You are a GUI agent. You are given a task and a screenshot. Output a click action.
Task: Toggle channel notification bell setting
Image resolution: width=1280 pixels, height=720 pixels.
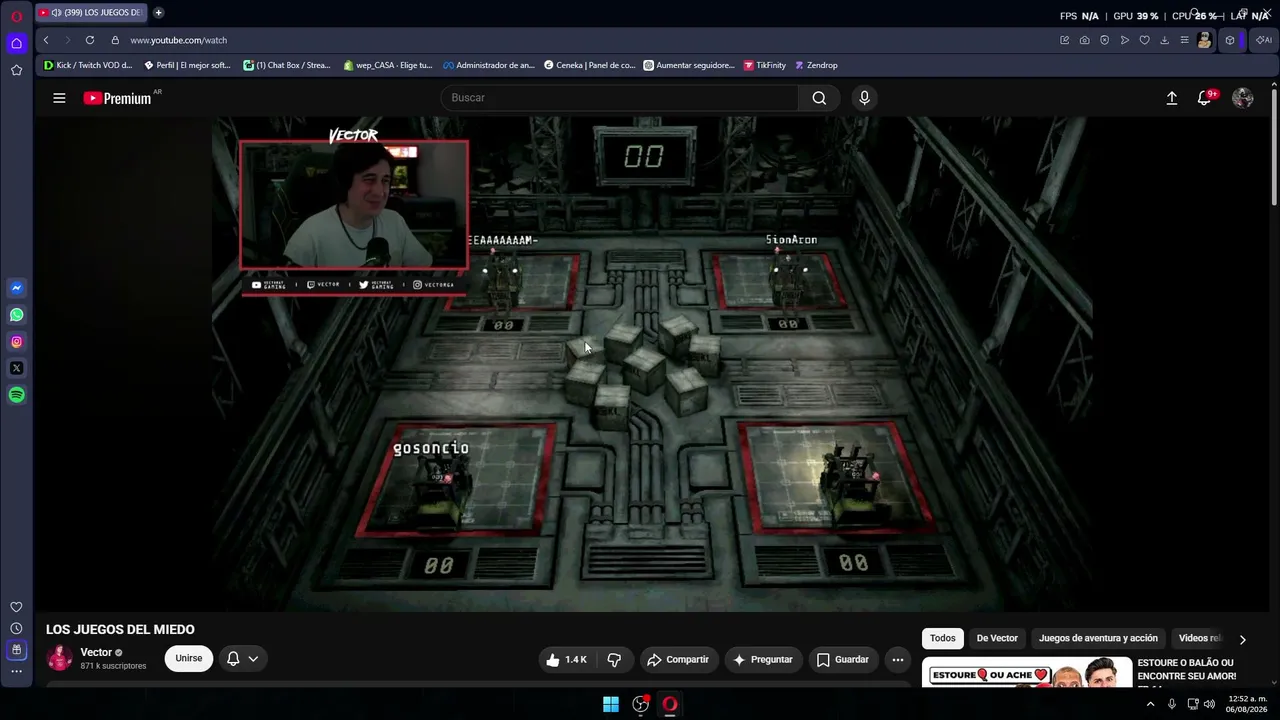[x=242, y=659]
